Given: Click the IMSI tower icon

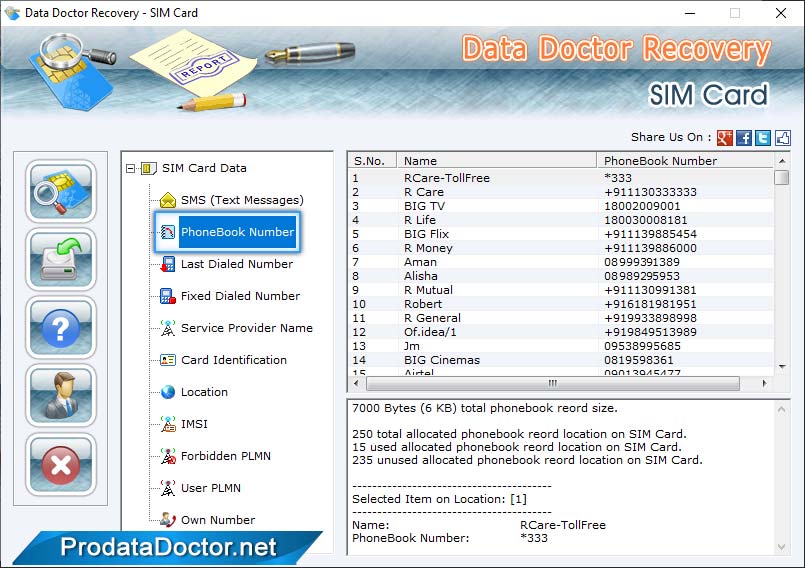Looking at the screenshot, I should click(x=168, y=424).
